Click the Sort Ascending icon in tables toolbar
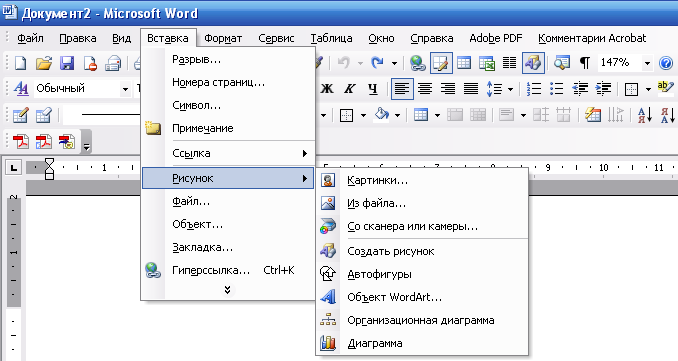The image size is (678, 361). click(645, 115)
